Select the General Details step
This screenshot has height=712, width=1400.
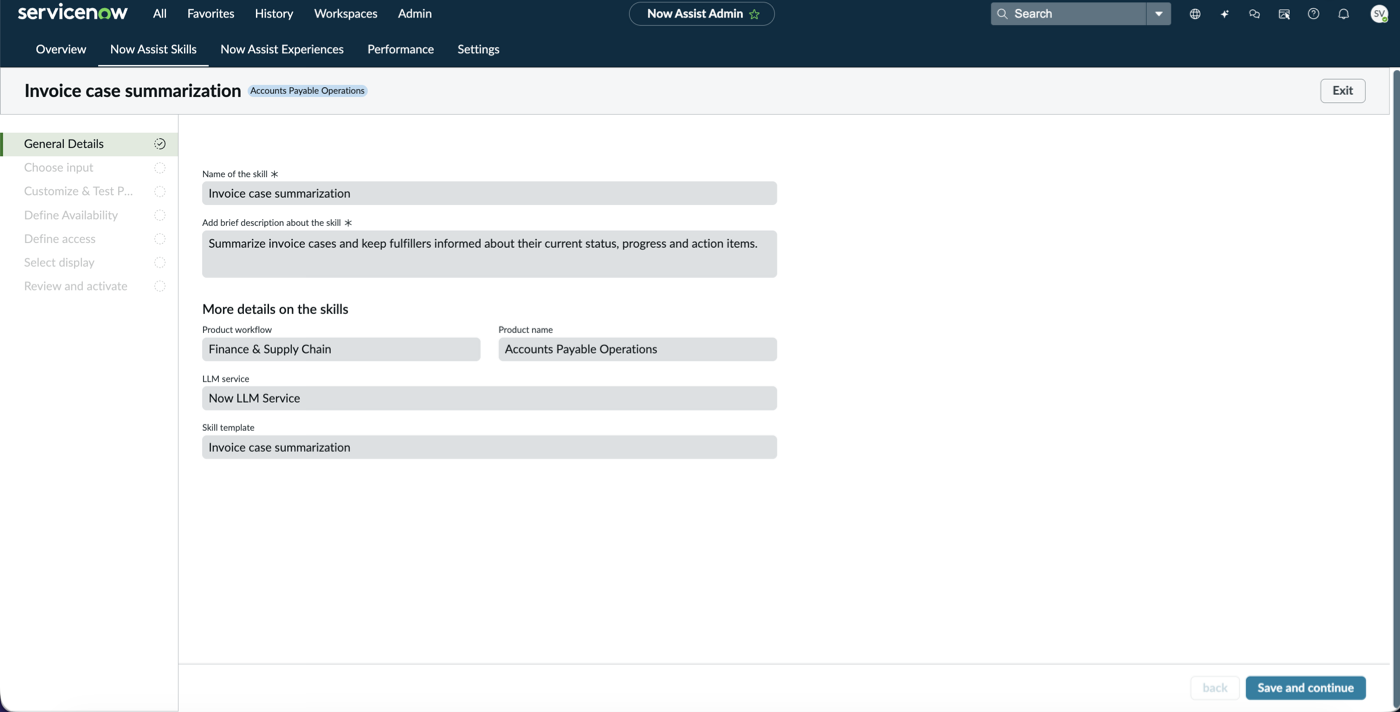[x=89, y=144]
